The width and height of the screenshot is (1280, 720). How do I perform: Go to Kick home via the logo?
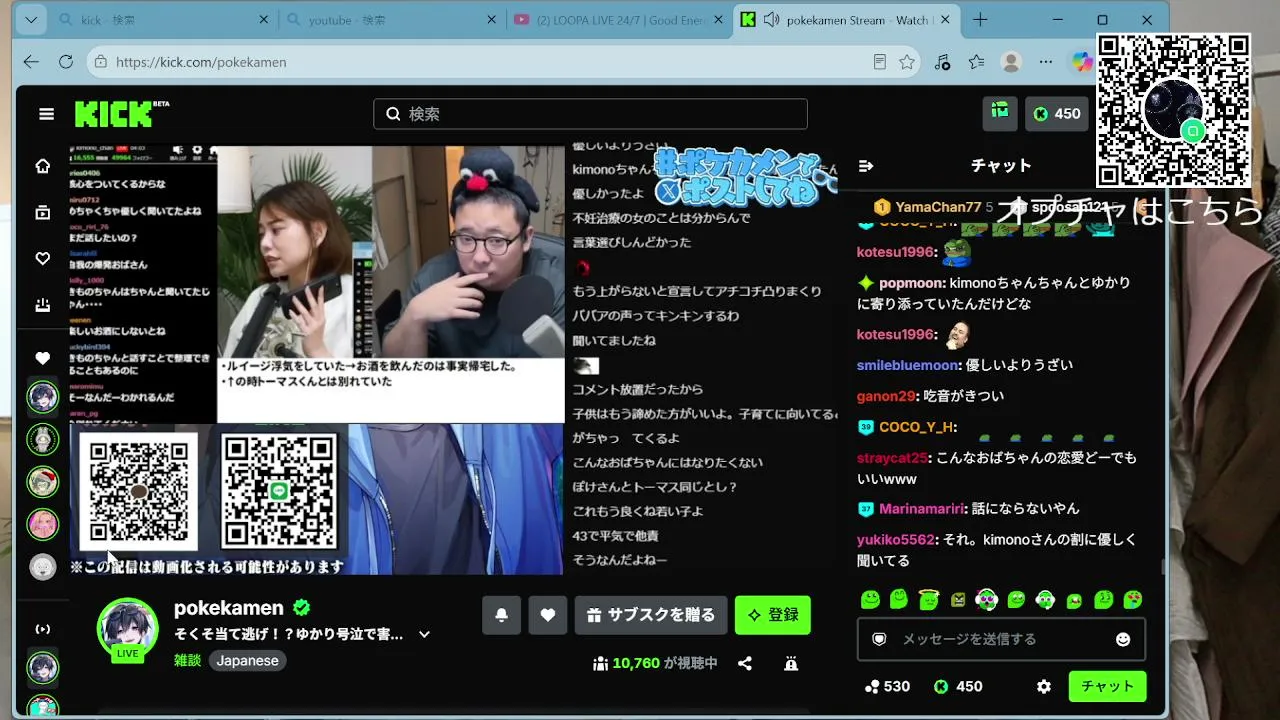(122, 114)
